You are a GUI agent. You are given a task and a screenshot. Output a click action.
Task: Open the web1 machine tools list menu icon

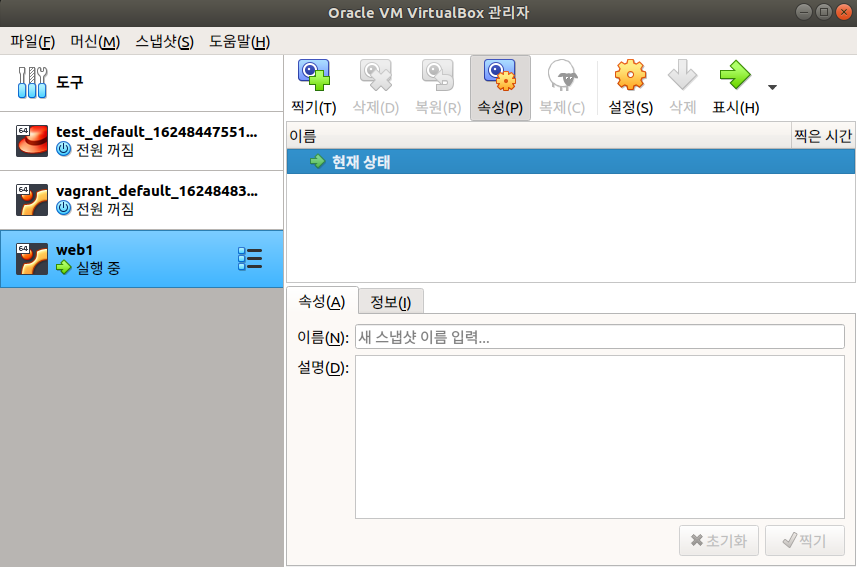(x=250, y=259)
